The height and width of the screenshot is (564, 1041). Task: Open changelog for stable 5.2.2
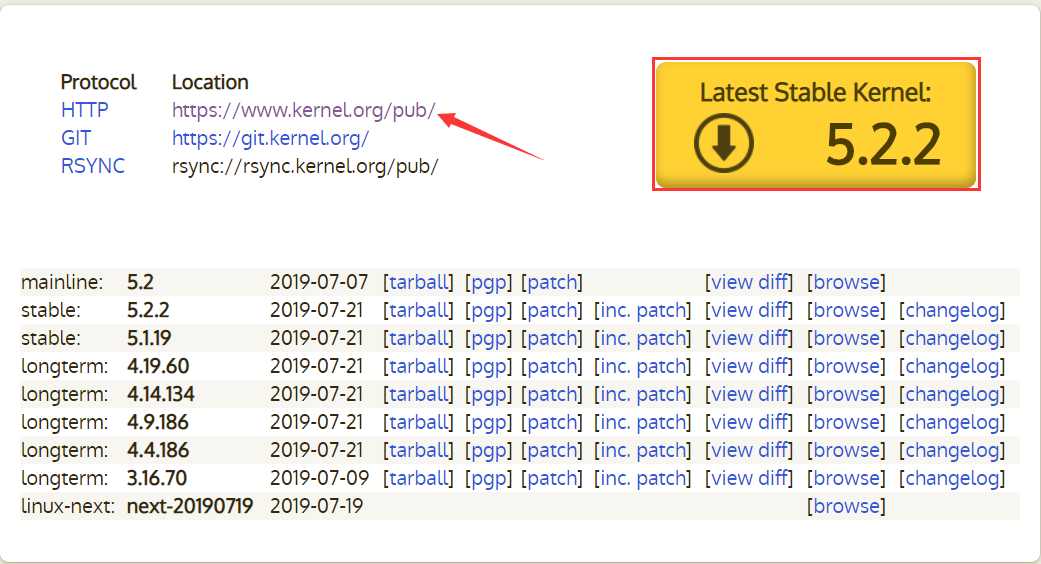point(952,311)
